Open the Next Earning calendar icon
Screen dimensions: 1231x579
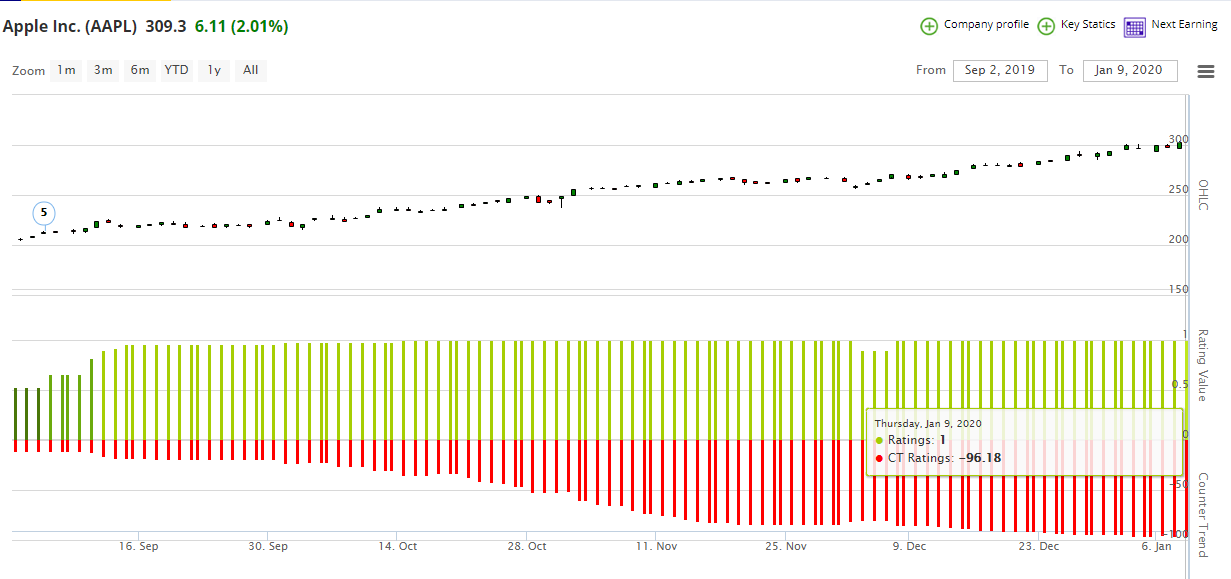tap(1134, 27)
